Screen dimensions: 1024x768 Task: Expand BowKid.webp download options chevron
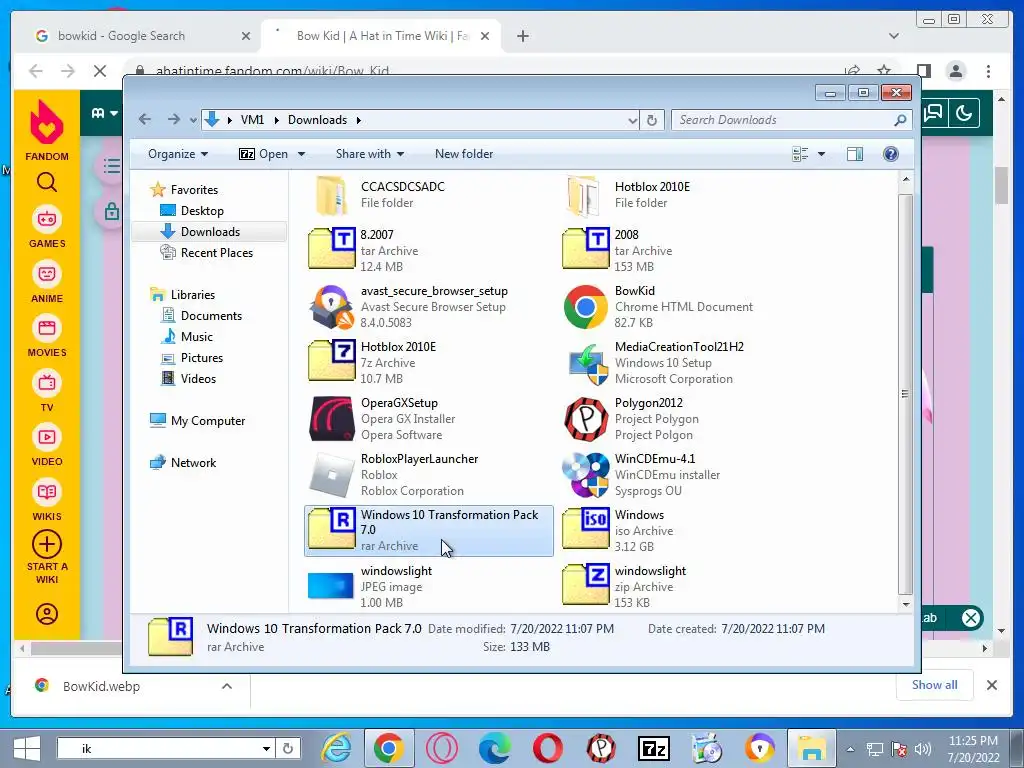[227, 686]
